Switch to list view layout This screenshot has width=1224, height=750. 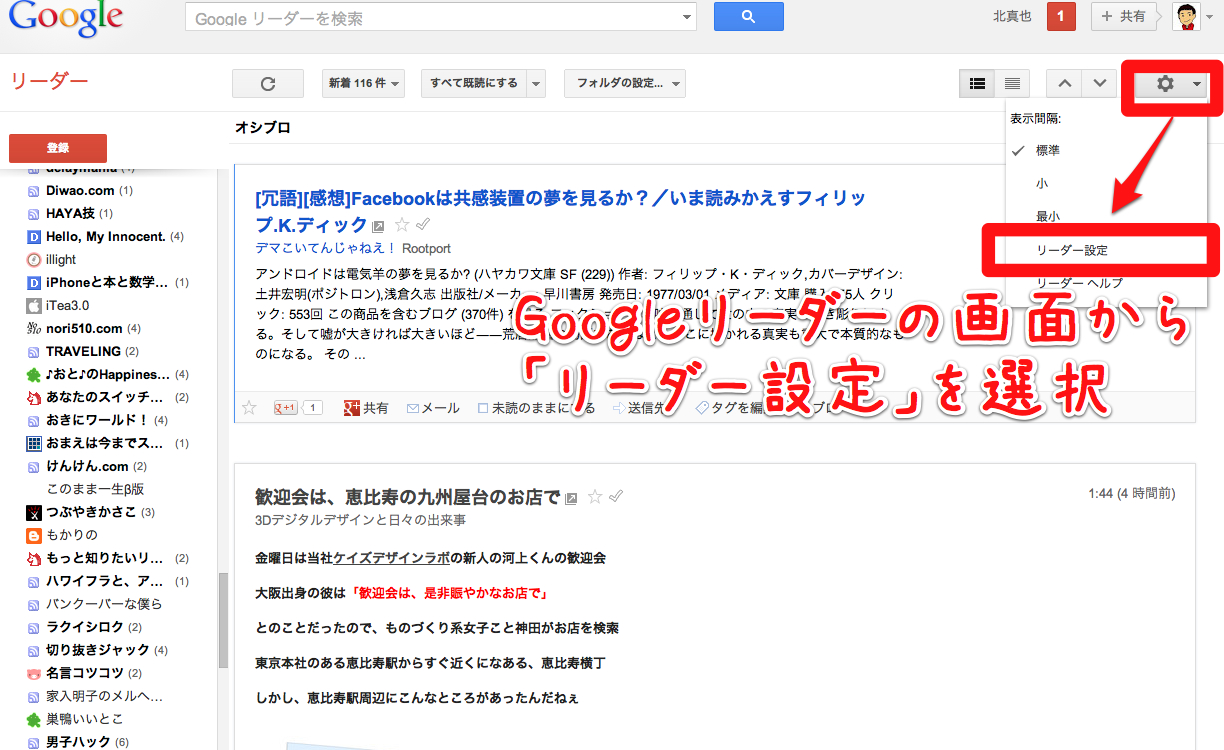tap(1012, 84)
